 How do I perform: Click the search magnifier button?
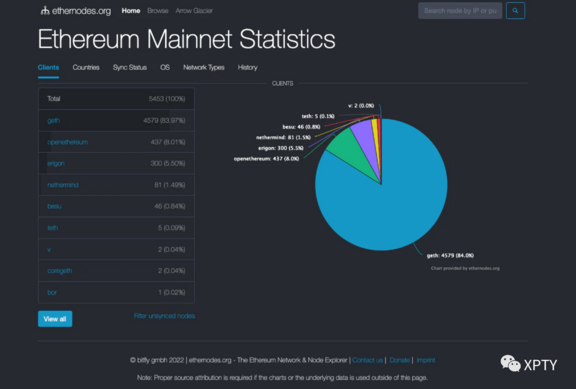pyautogui.click(x=515, y=11)
